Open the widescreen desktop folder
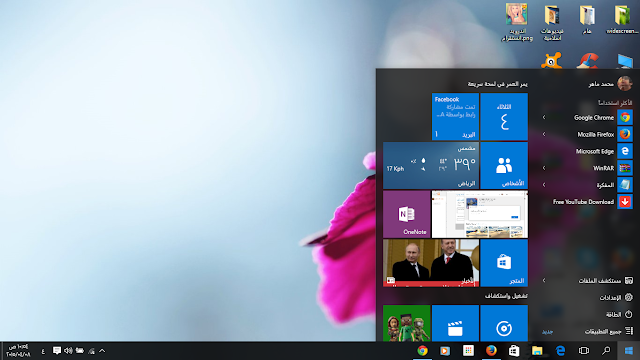This screenshot has width=640, height=360. (622, 19)
